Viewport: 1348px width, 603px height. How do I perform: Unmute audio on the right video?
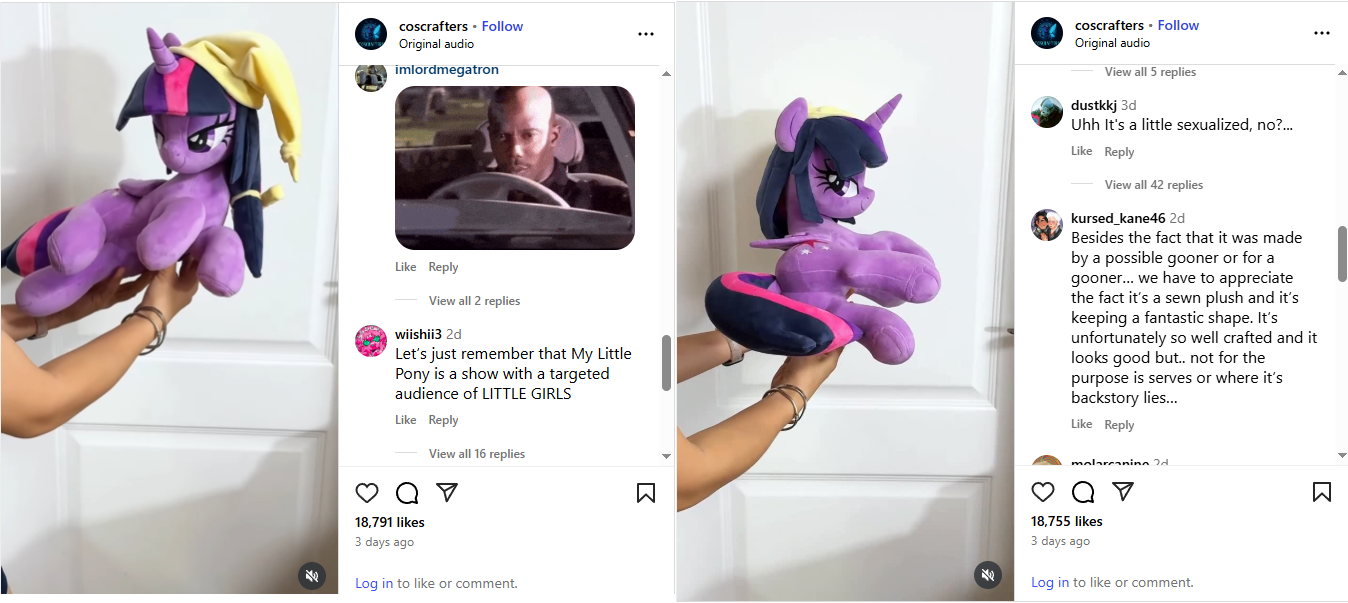click(987, 574)
